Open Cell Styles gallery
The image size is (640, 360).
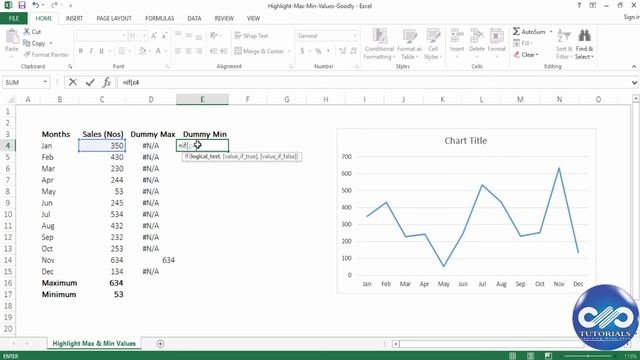[433, 44]
